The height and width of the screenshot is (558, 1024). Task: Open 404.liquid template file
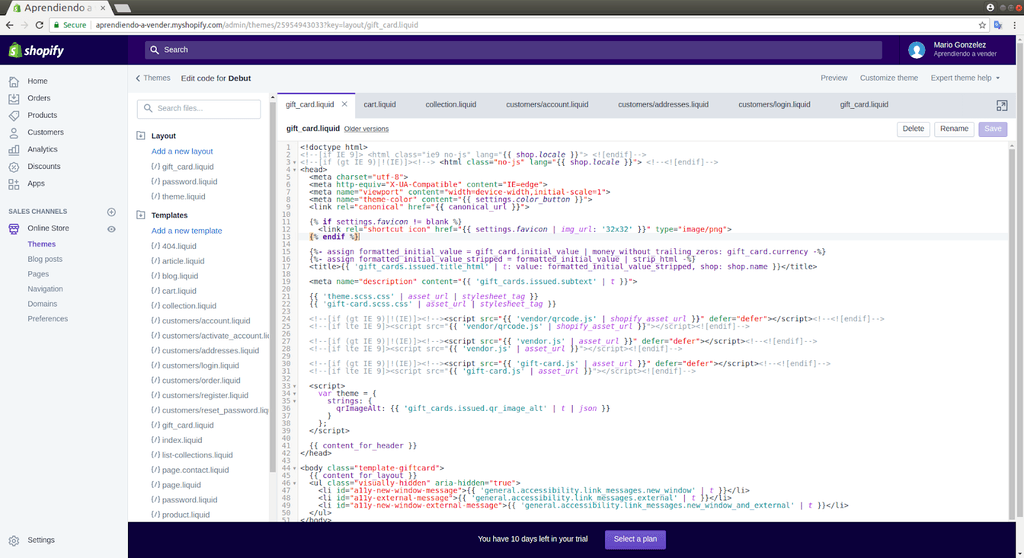coord(174,246)
